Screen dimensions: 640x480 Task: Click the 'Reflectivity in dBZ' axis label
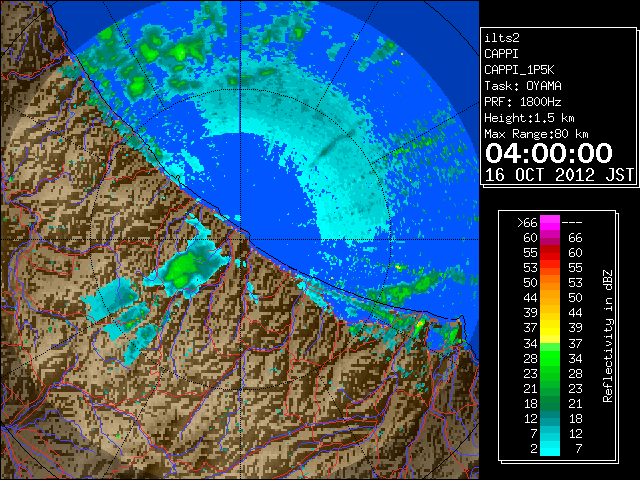607,336
